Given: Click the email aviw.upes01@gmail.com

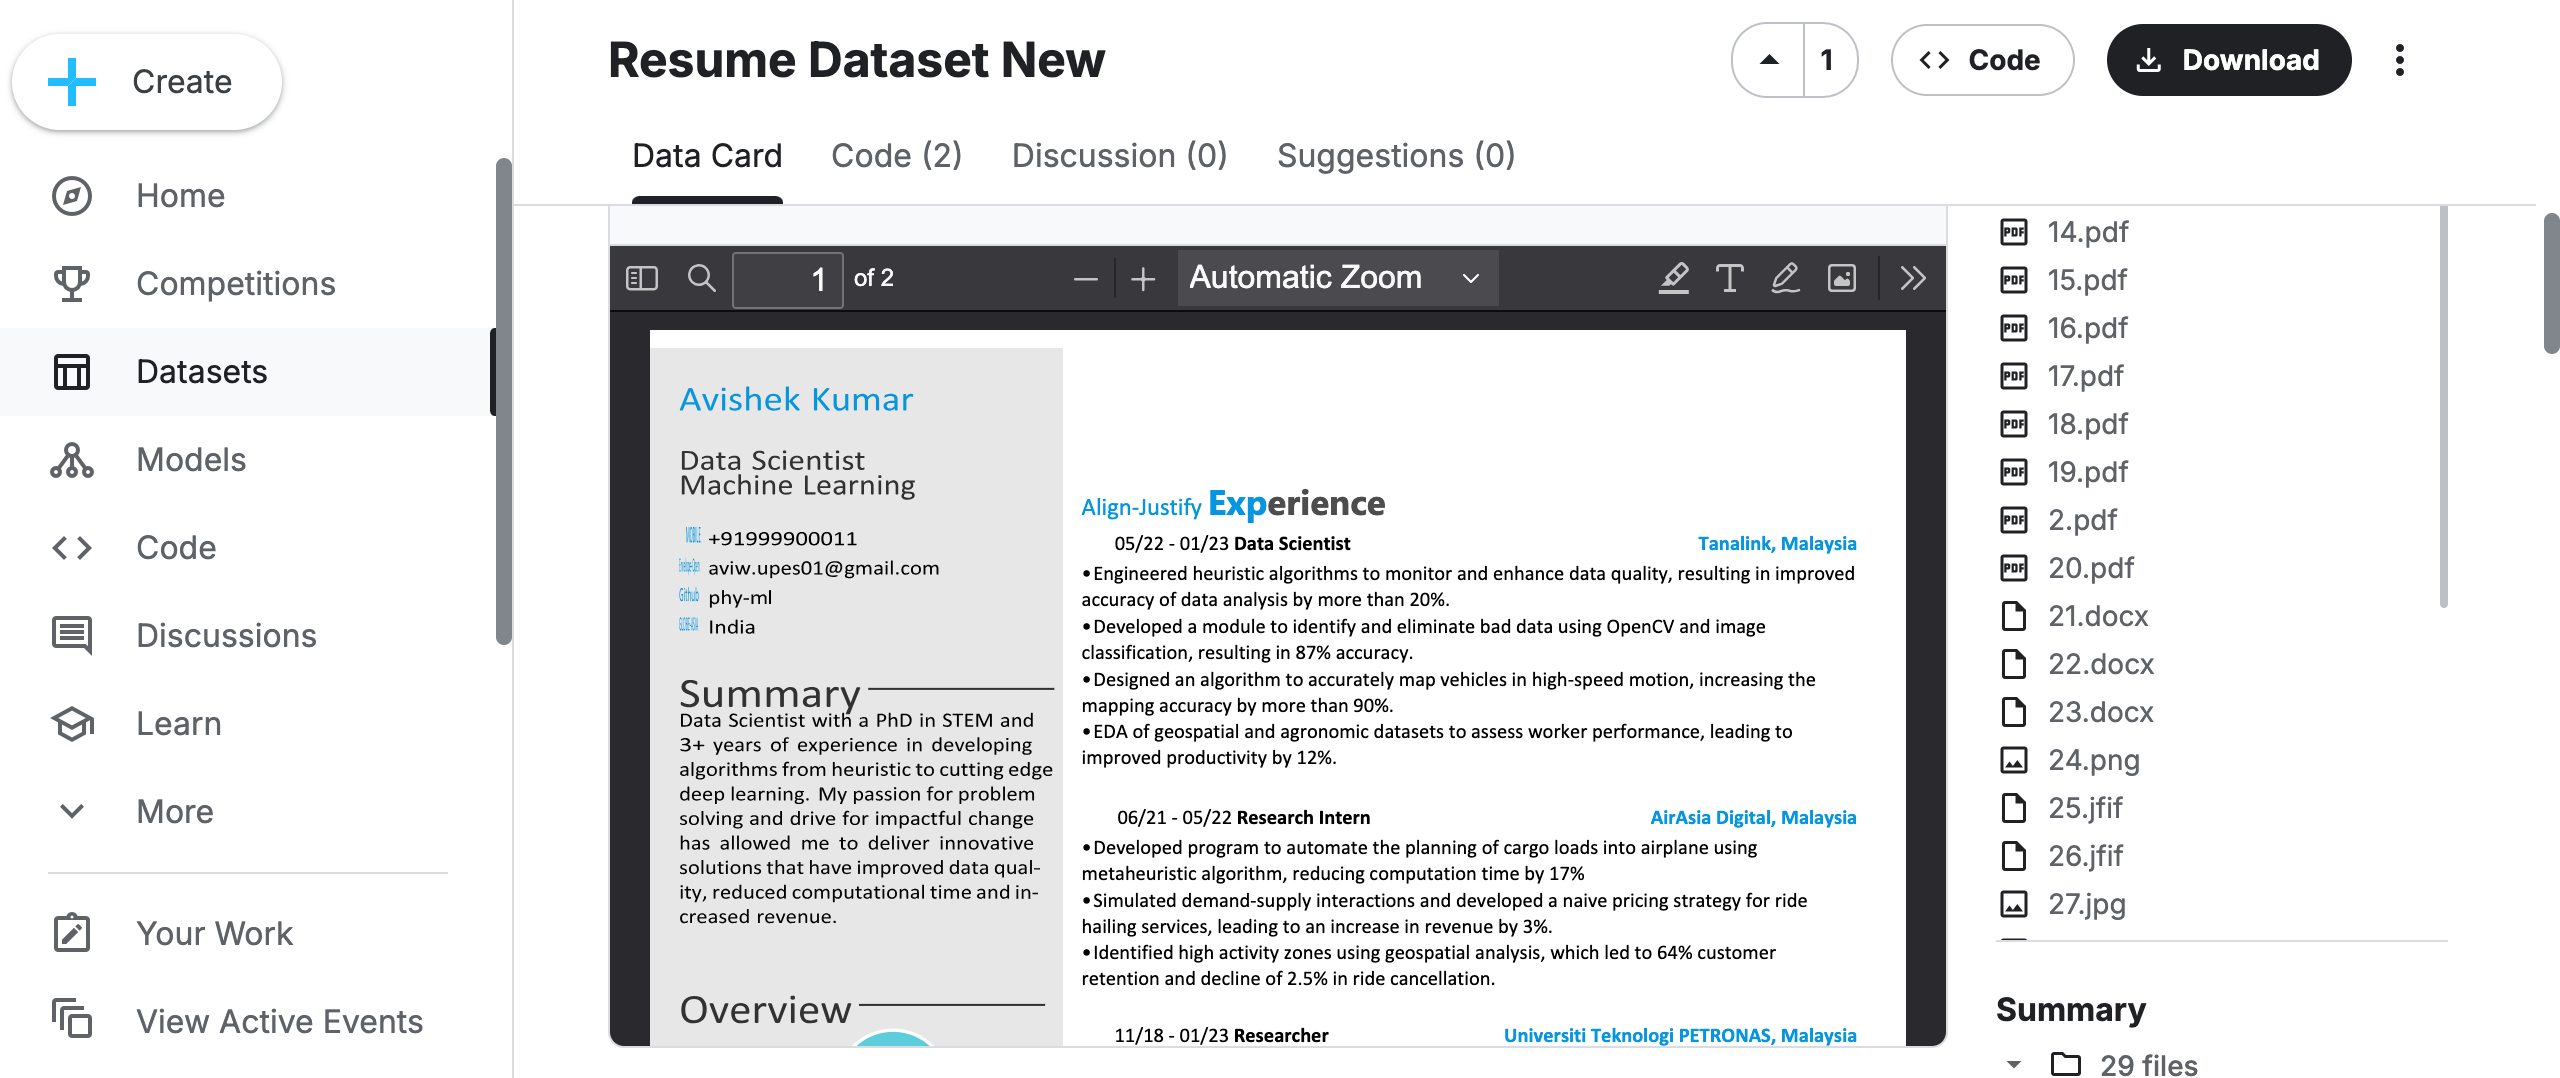Looking at the screenshot, I should [824, 568].
